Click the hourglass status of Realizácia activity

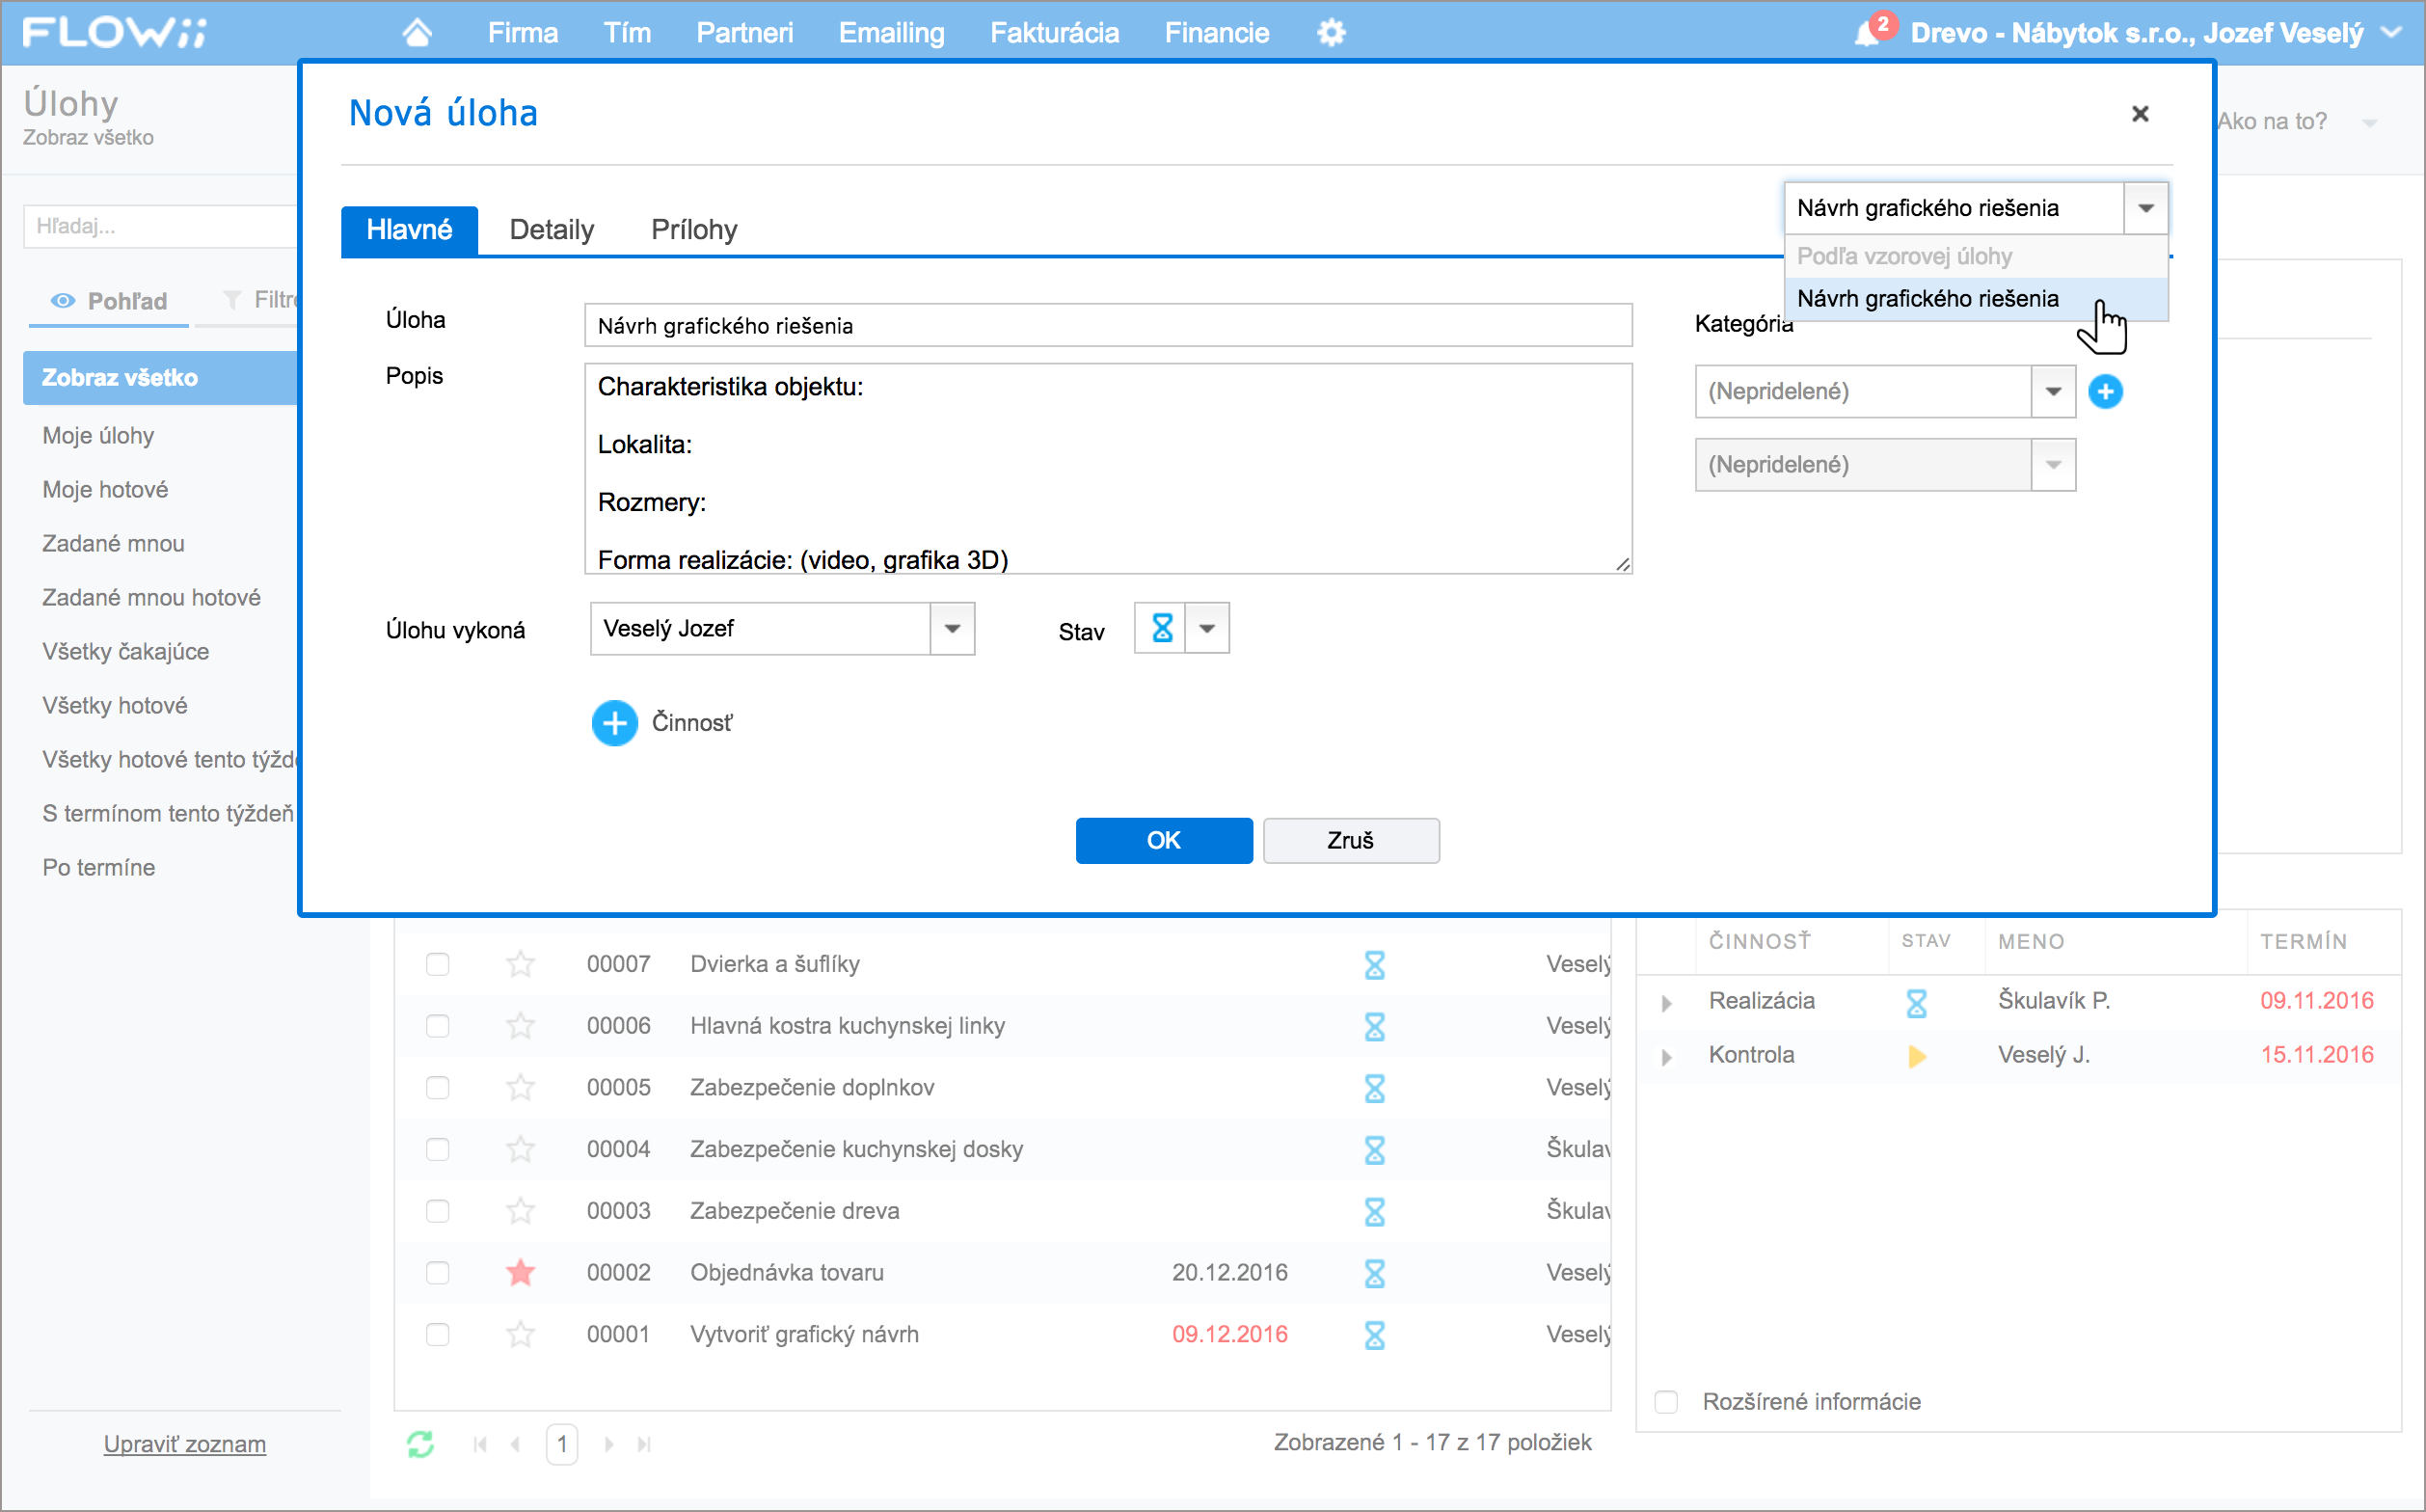tap(1916, 1002)
